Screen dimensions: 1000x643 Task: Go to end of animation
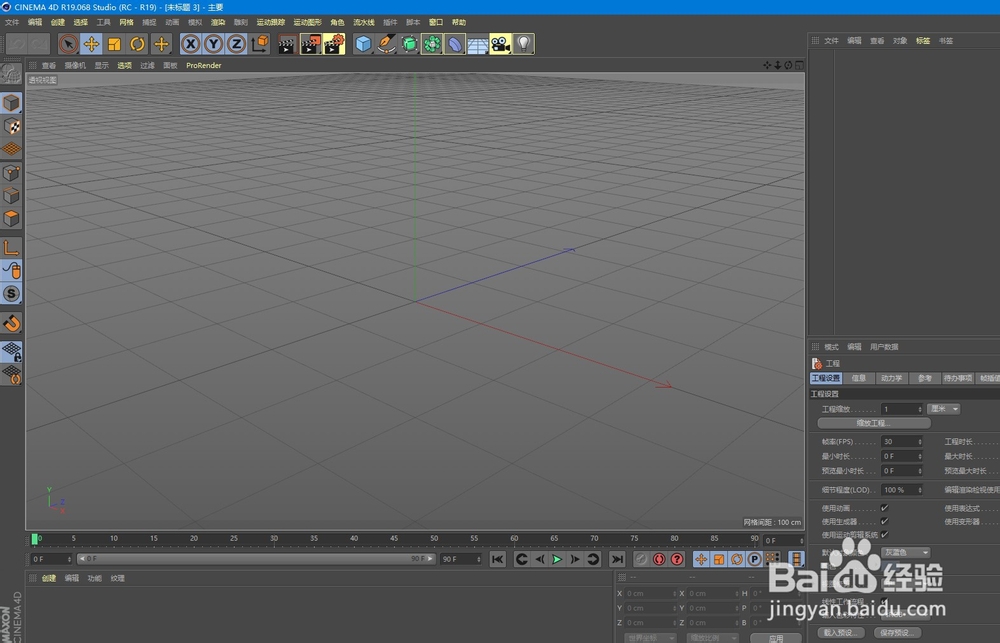[x=617, y=559]
